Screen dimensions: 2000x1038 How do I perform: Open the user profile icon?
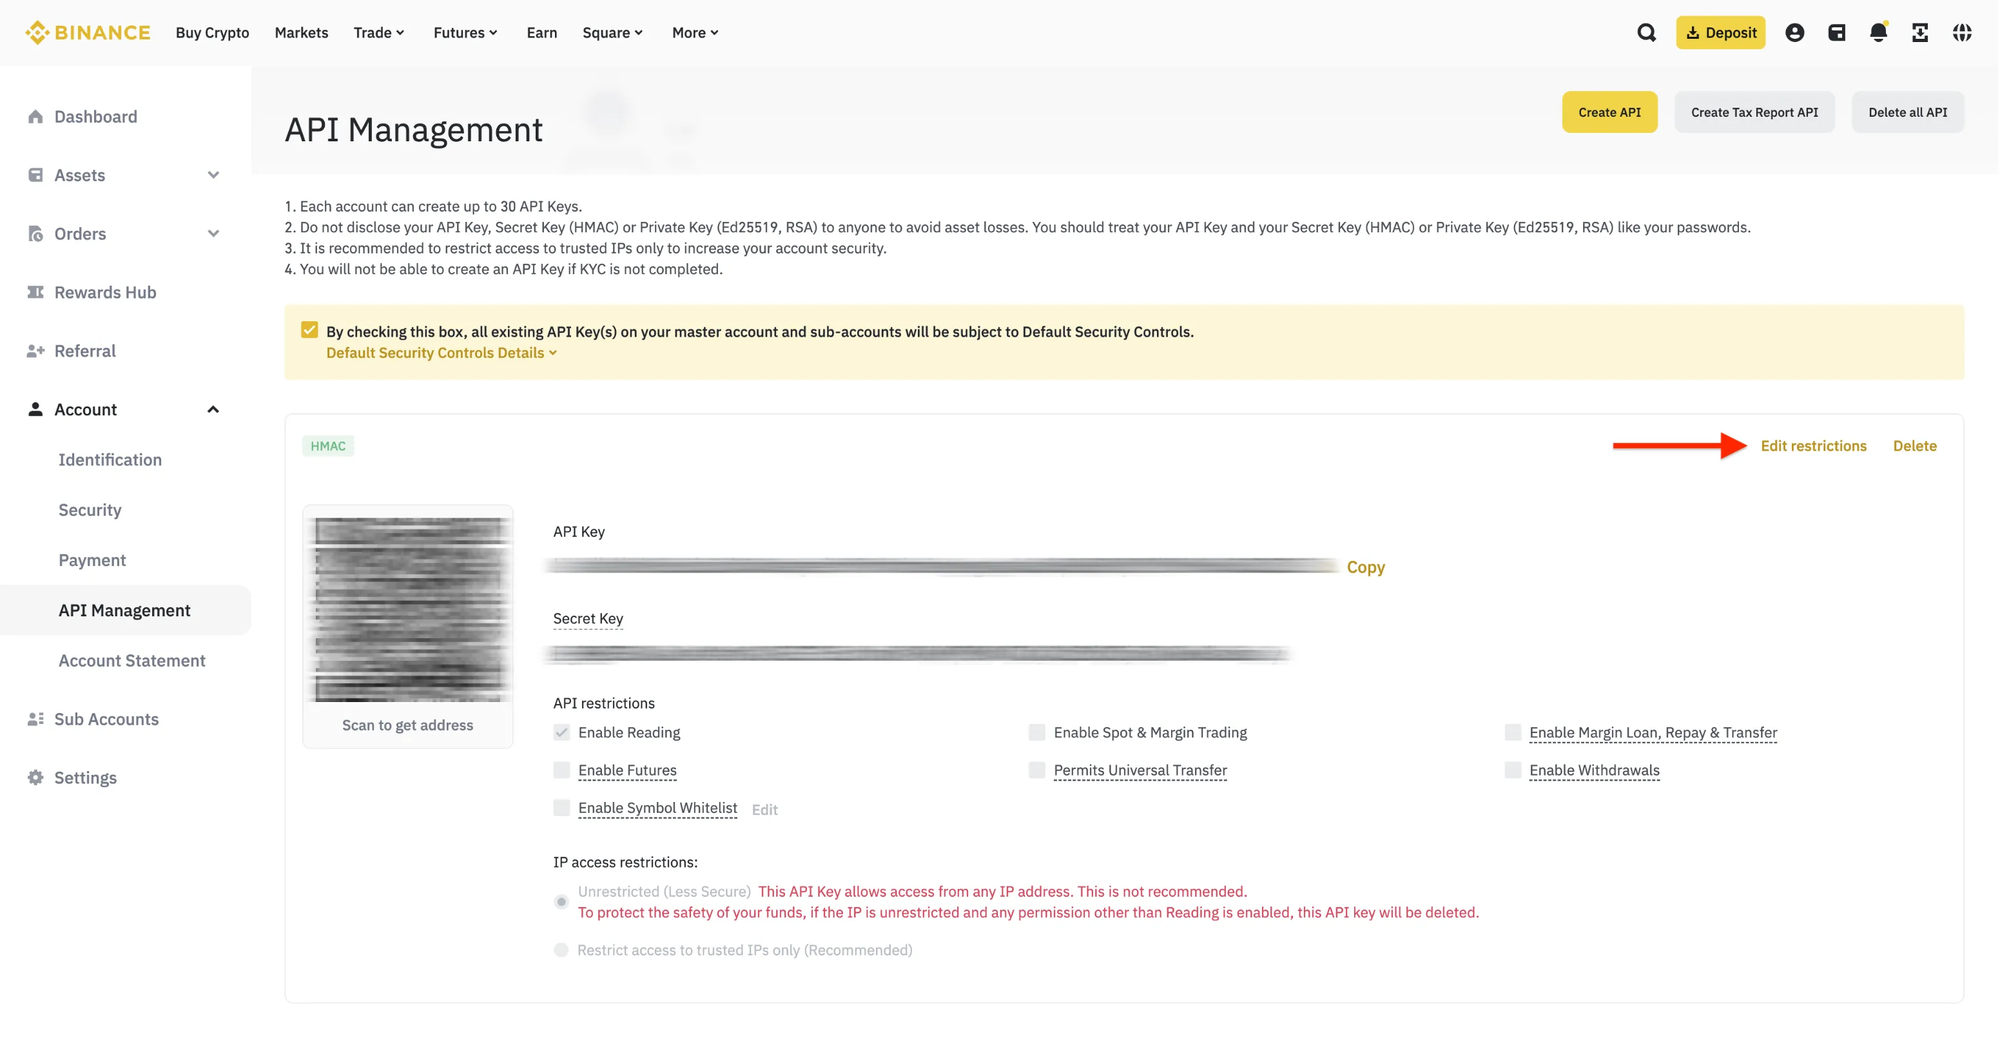pos(1795,33)
